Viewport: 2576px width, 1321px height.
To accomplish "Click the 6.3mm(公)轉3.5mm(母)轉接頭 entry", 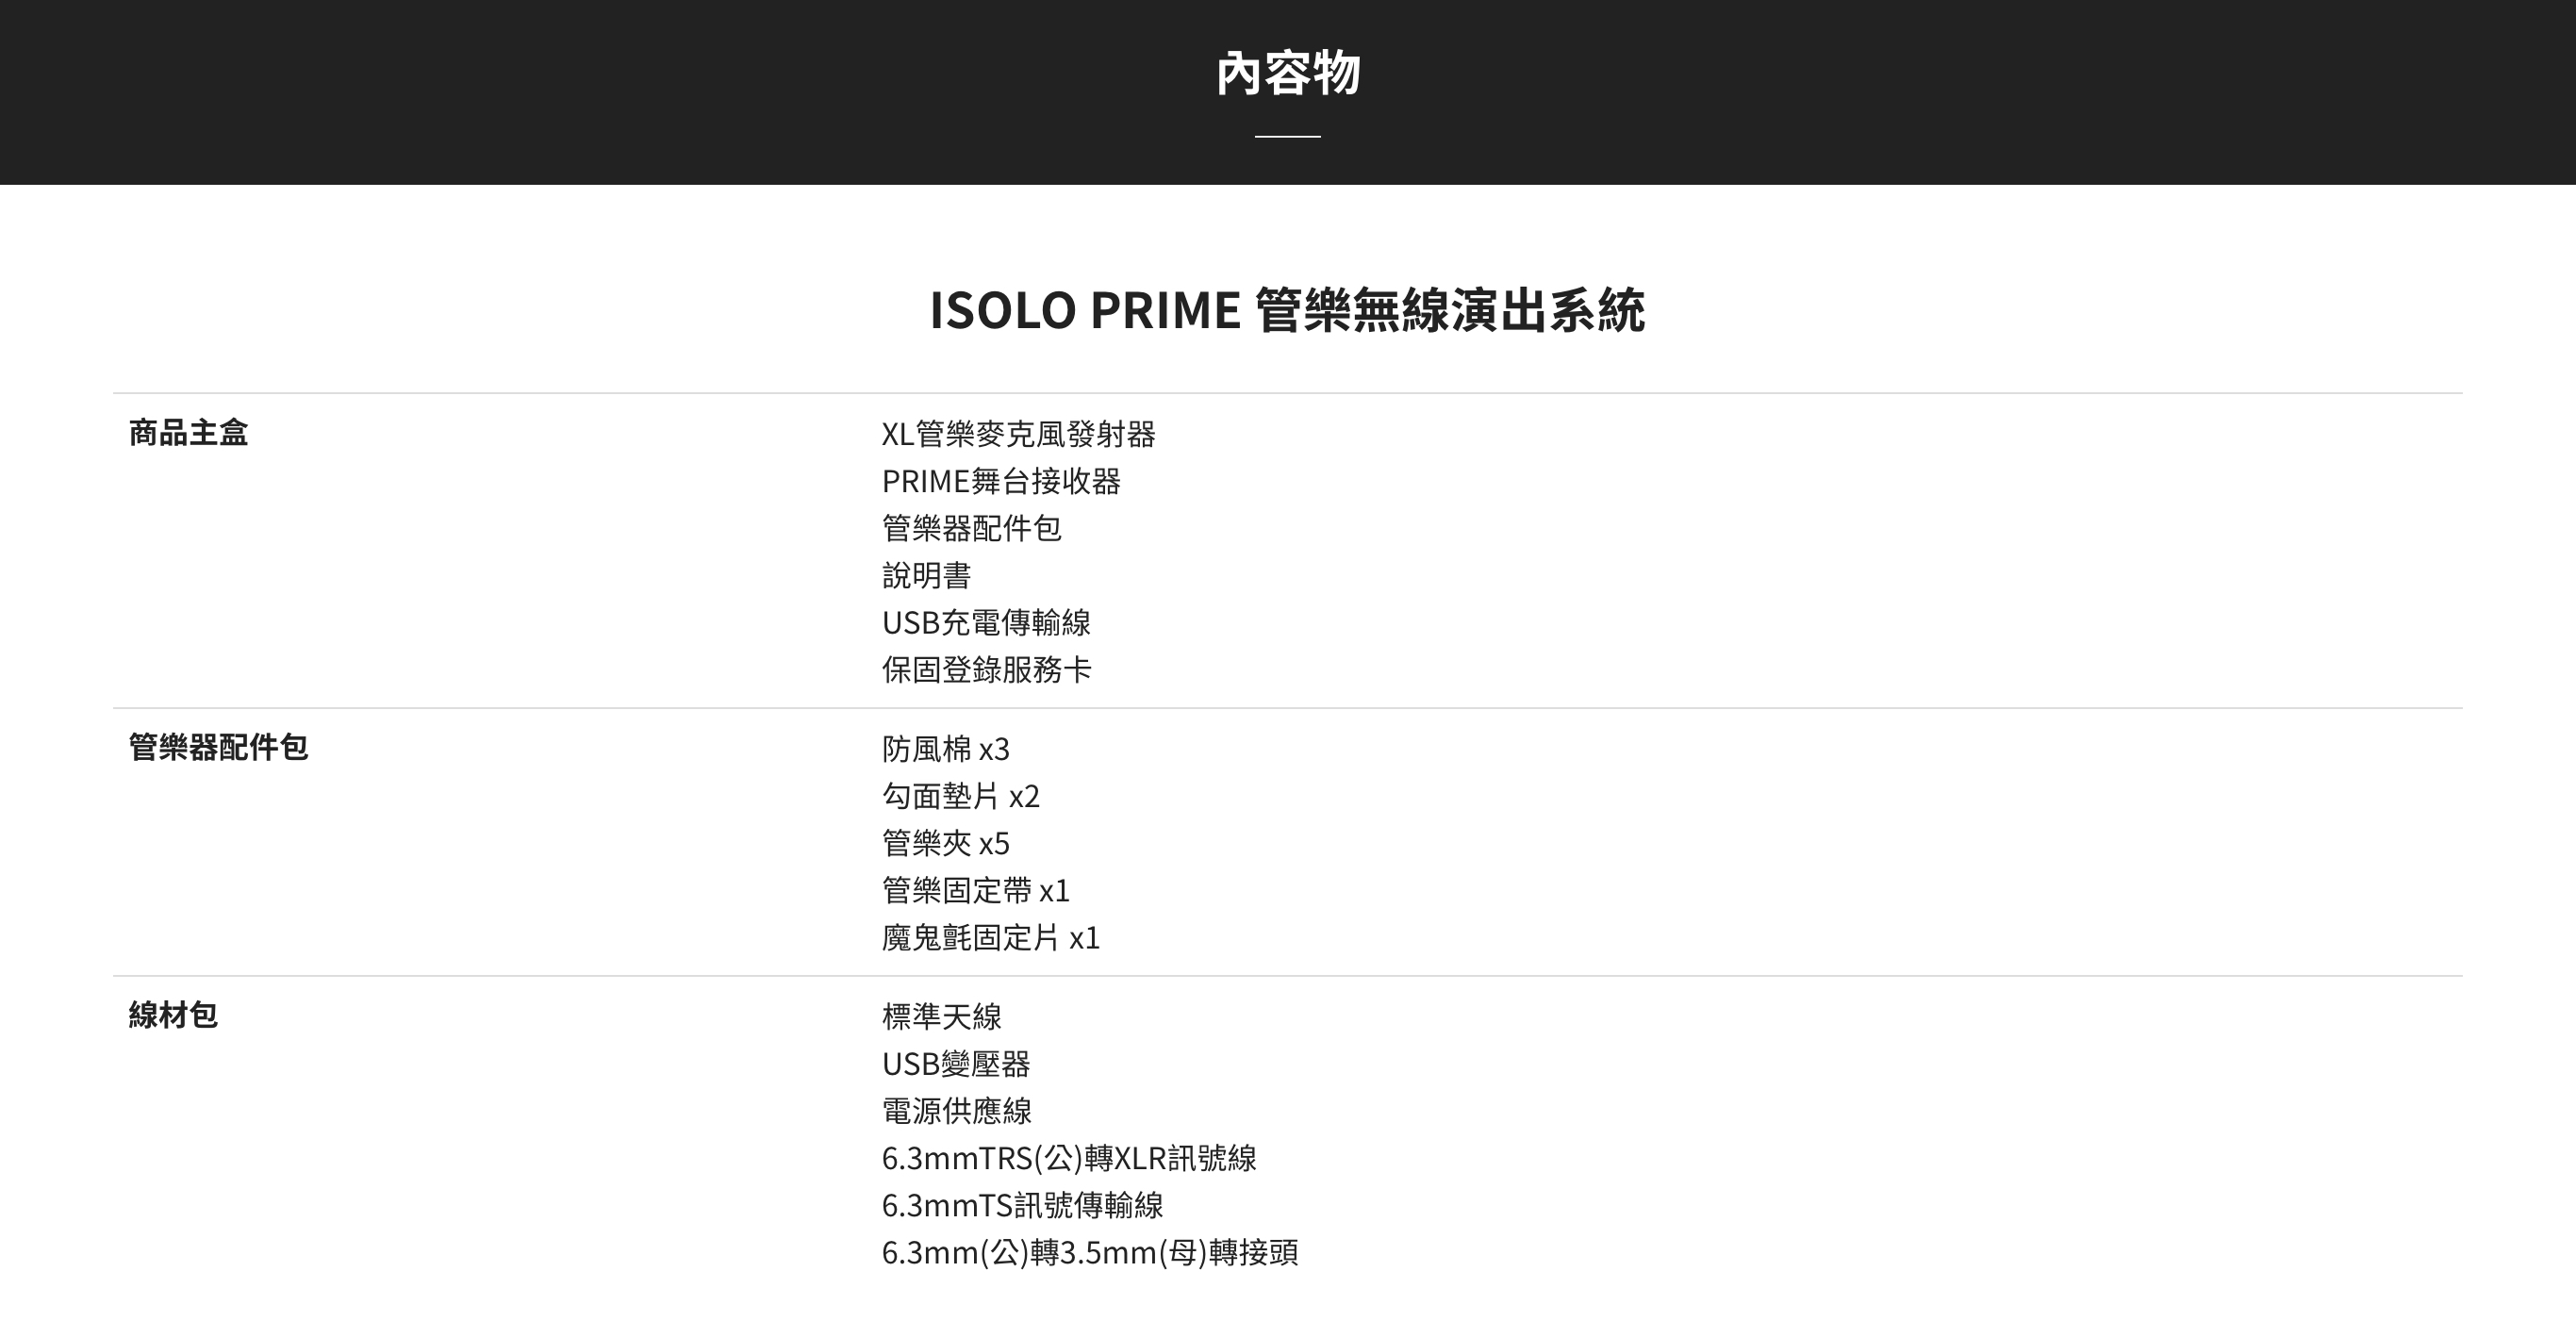I will 1089,1252.
